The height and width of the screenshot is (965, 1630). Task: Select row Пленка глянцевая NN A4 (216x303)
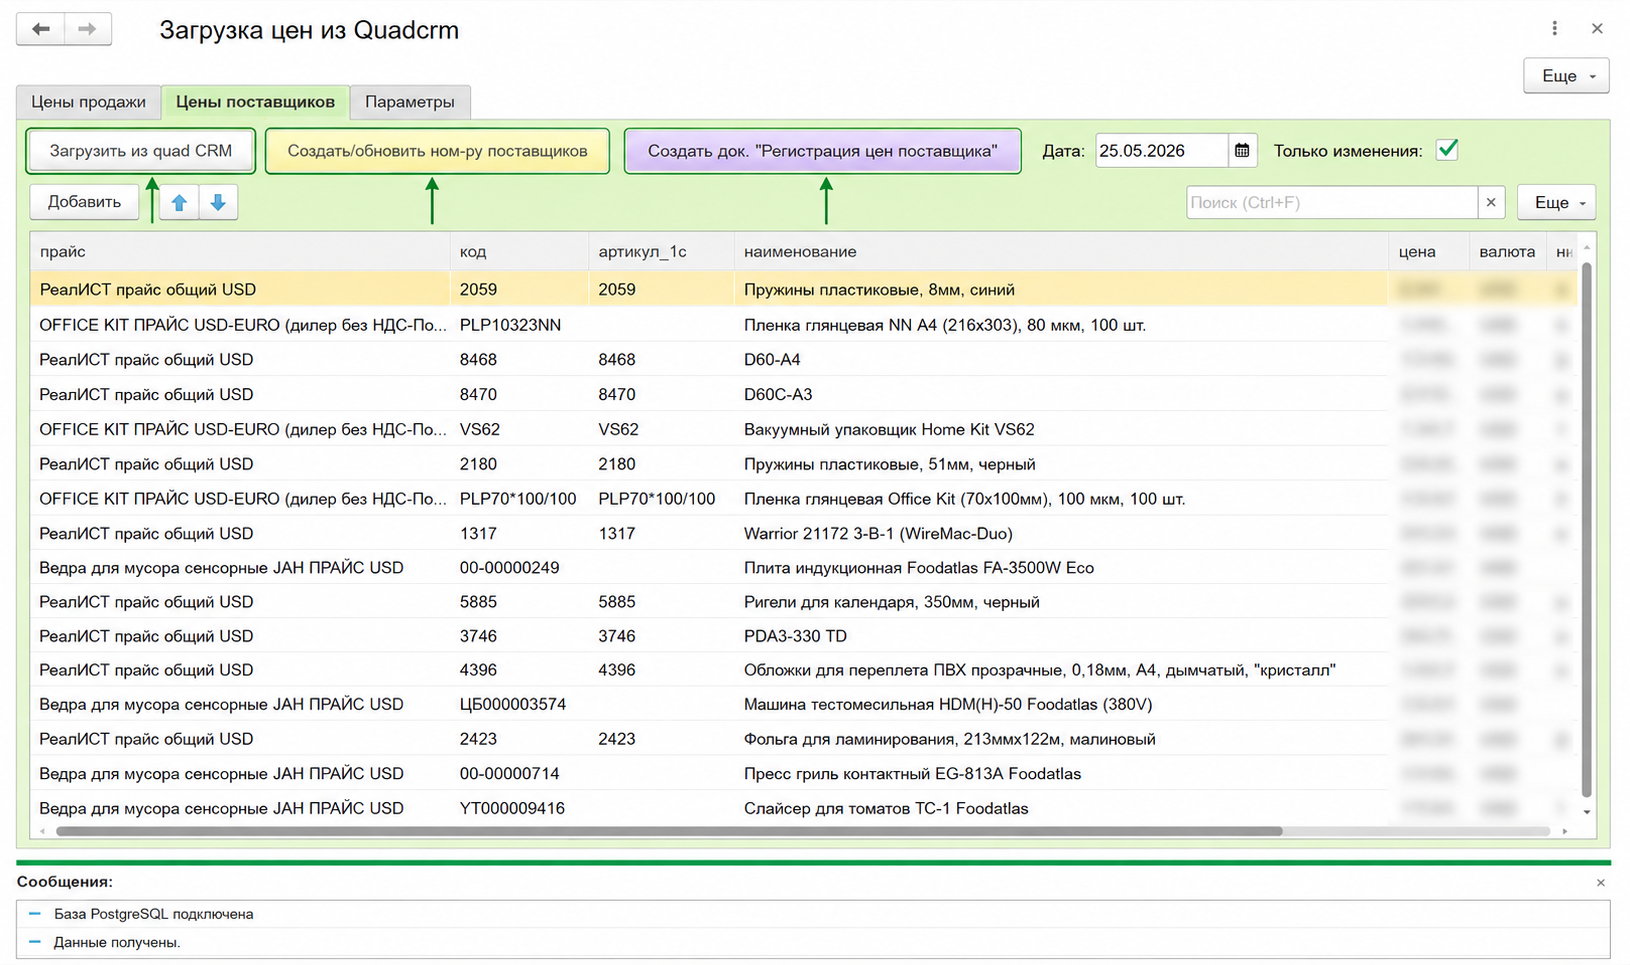804,325
